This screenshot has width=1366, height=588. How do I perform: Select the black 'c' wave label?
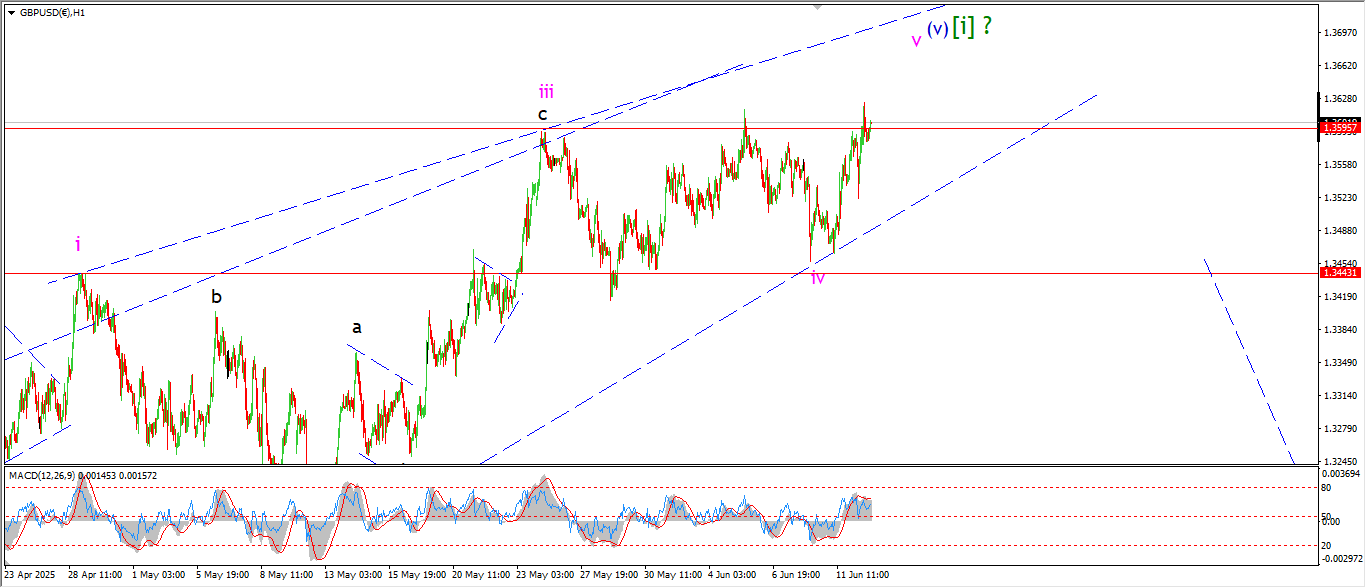(x=543, y=113)
